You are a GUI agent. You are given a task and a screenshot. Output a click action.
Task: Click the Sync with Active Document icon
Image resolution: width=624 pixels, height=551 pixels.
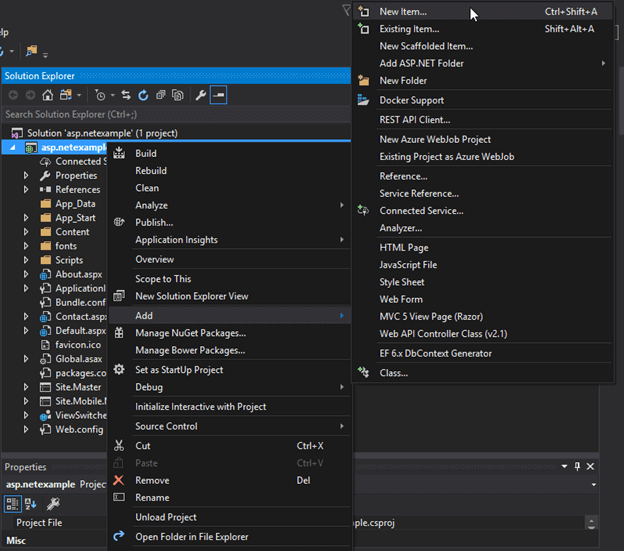127,95
